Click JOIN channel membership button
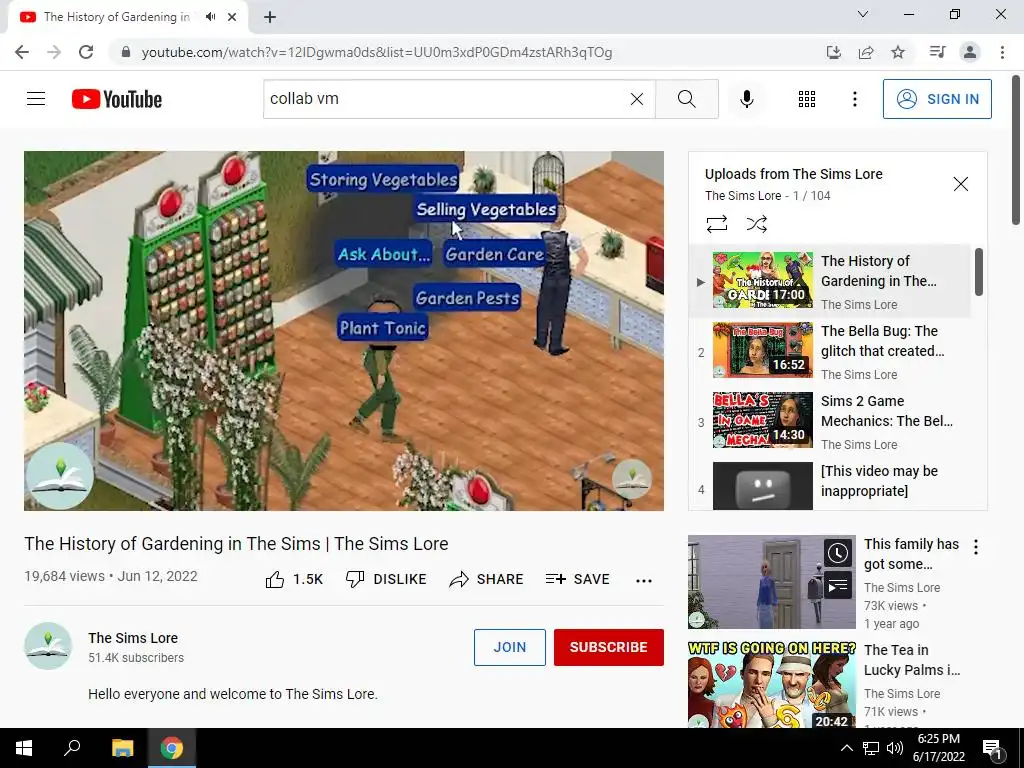The height and width of the screenshot is (768, 1024). (x=509, y=647)
